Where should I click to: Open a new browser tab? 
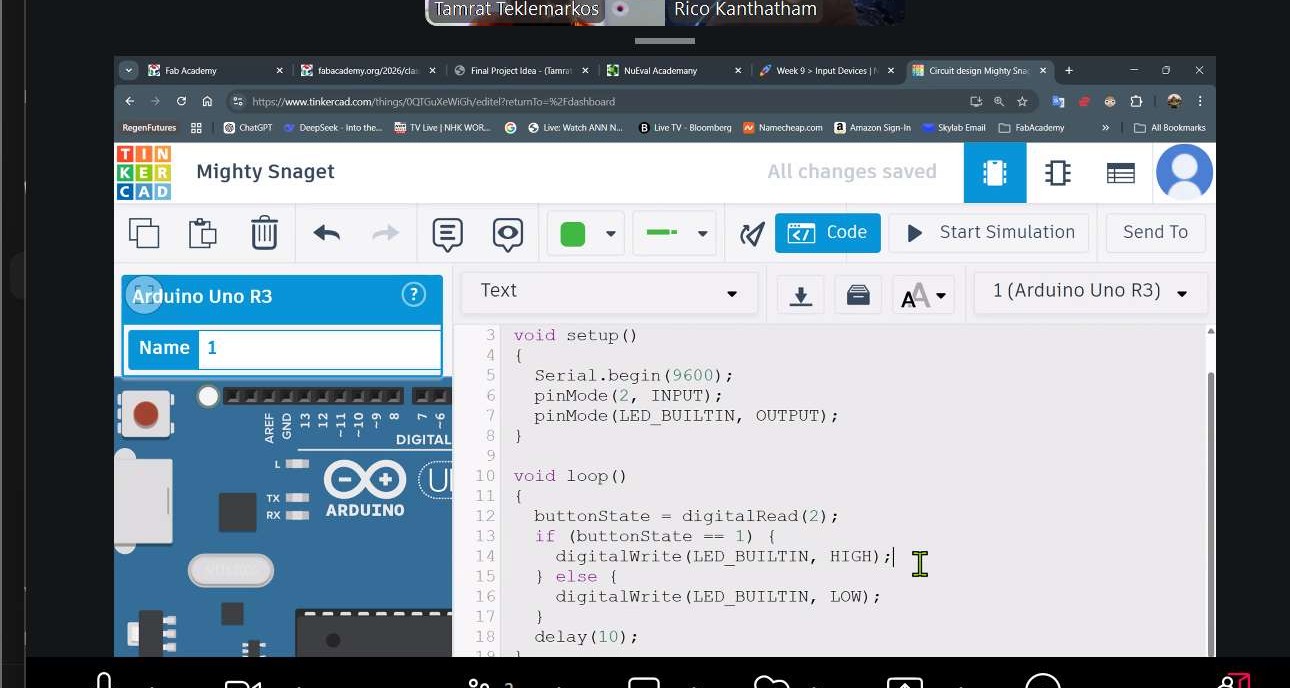click(1069, 71)
